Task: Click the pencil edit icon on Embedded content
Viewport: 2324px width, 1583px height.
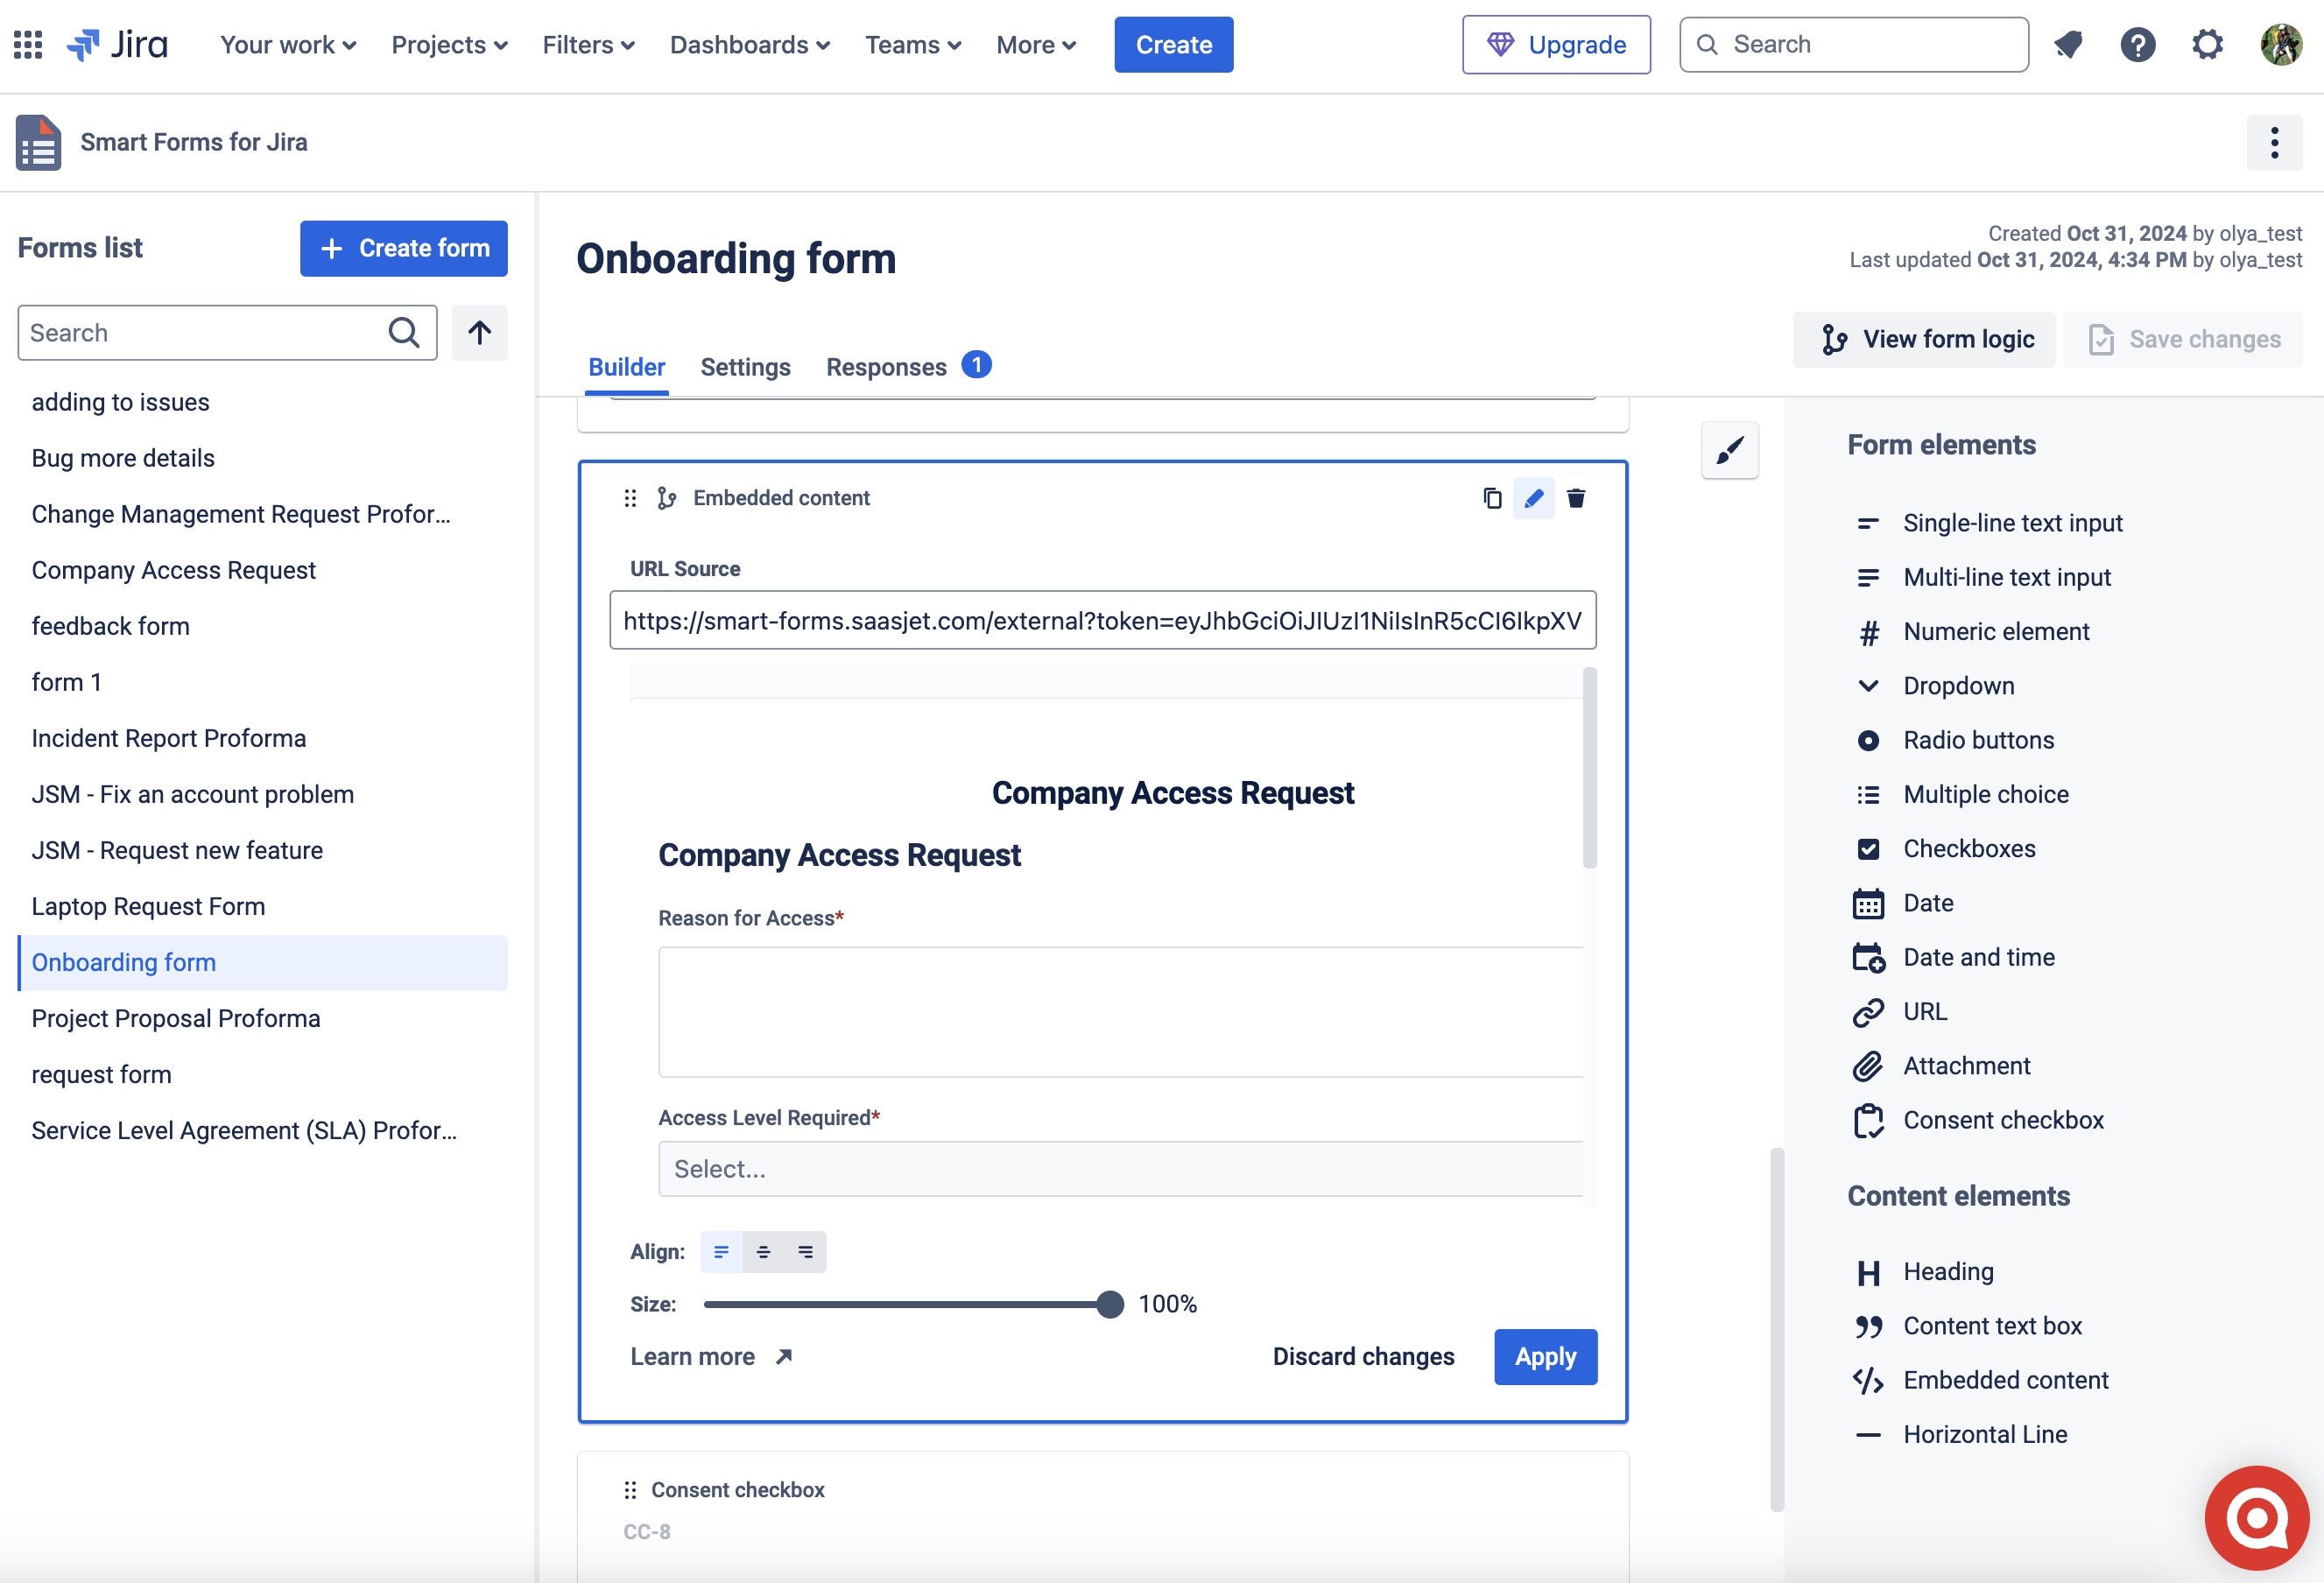Action: (x=1534, y=498)
